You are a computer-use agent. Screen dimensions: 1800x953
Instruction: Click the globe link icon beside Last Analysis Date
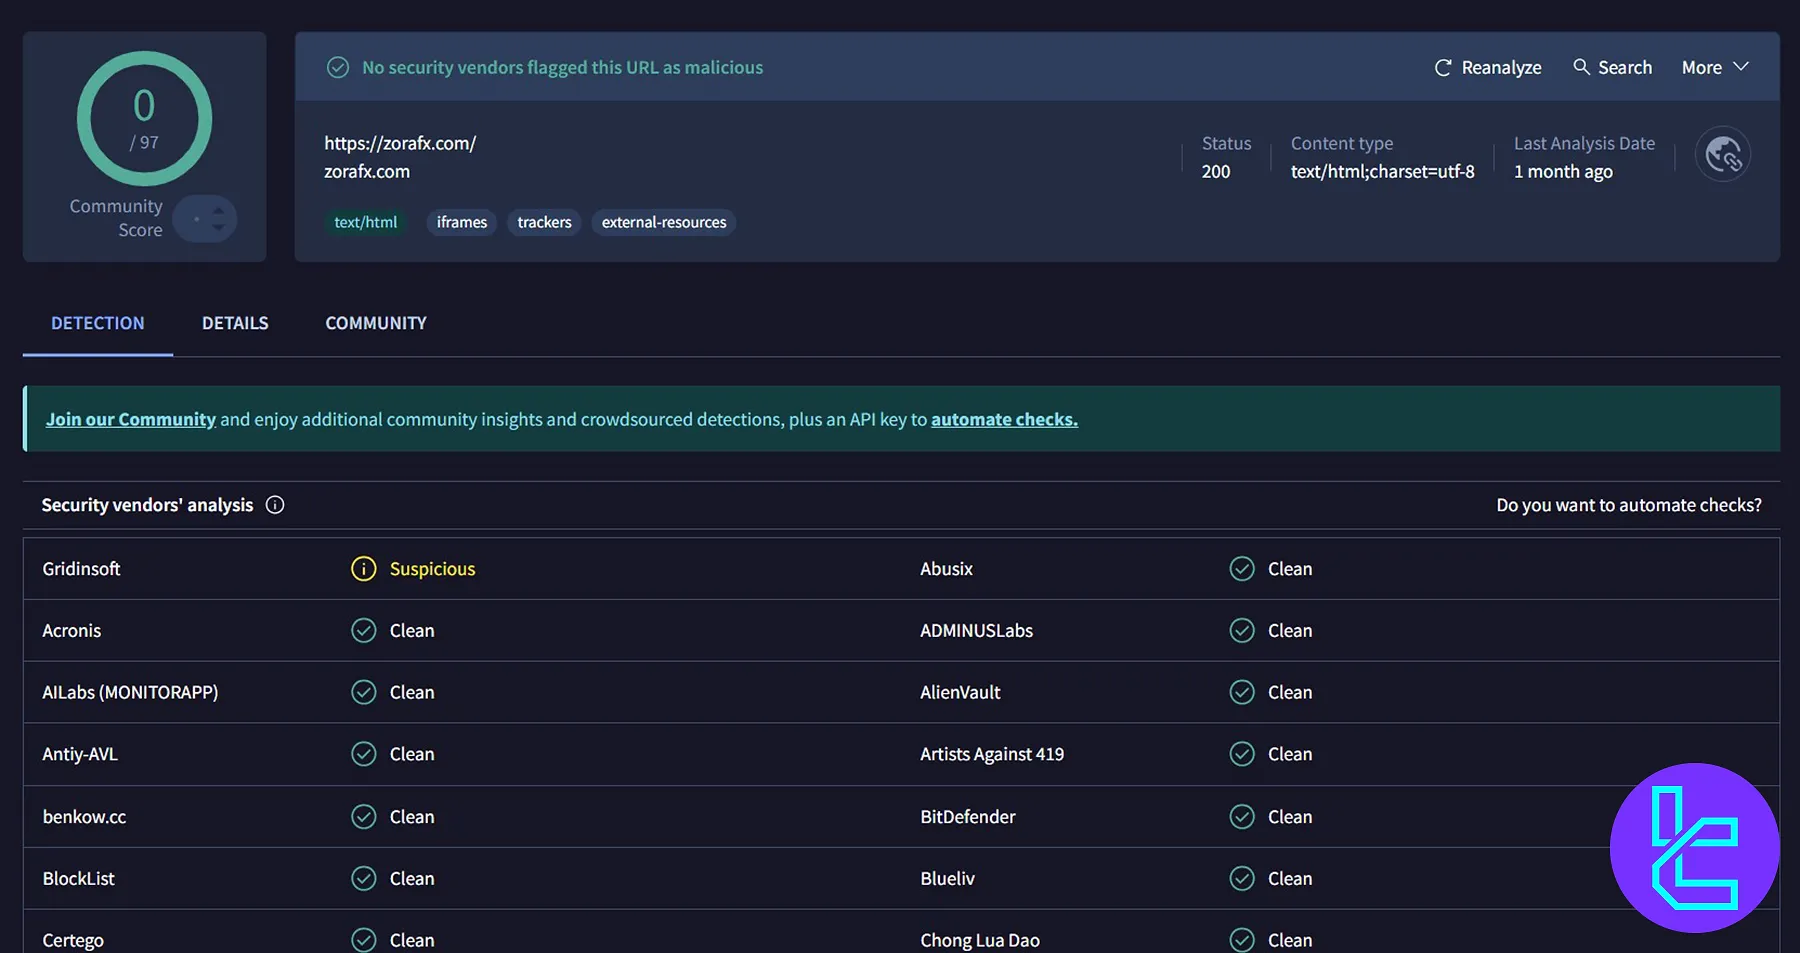tap(1722, 155)
